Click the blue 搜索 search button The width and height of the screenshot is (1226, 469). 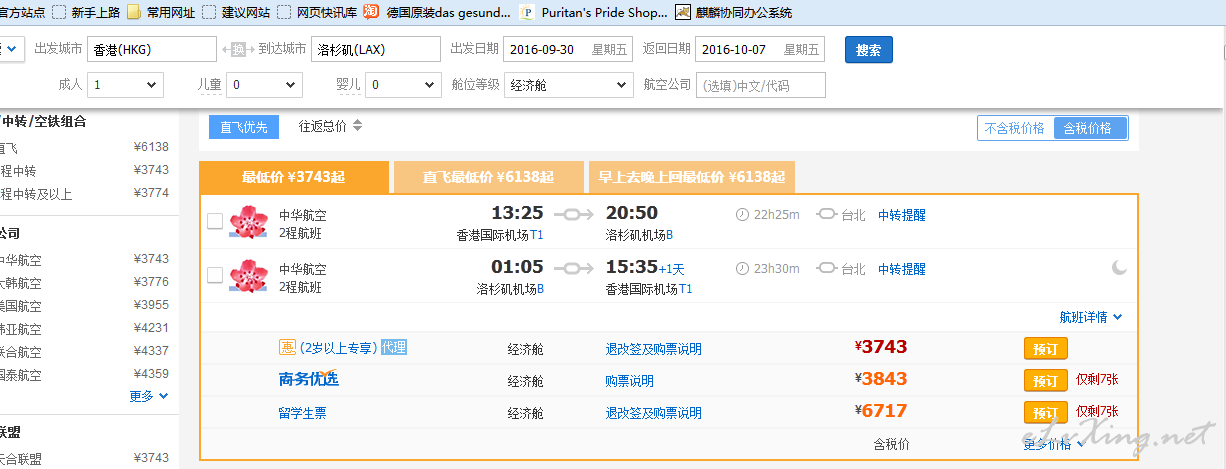(869, 50)
